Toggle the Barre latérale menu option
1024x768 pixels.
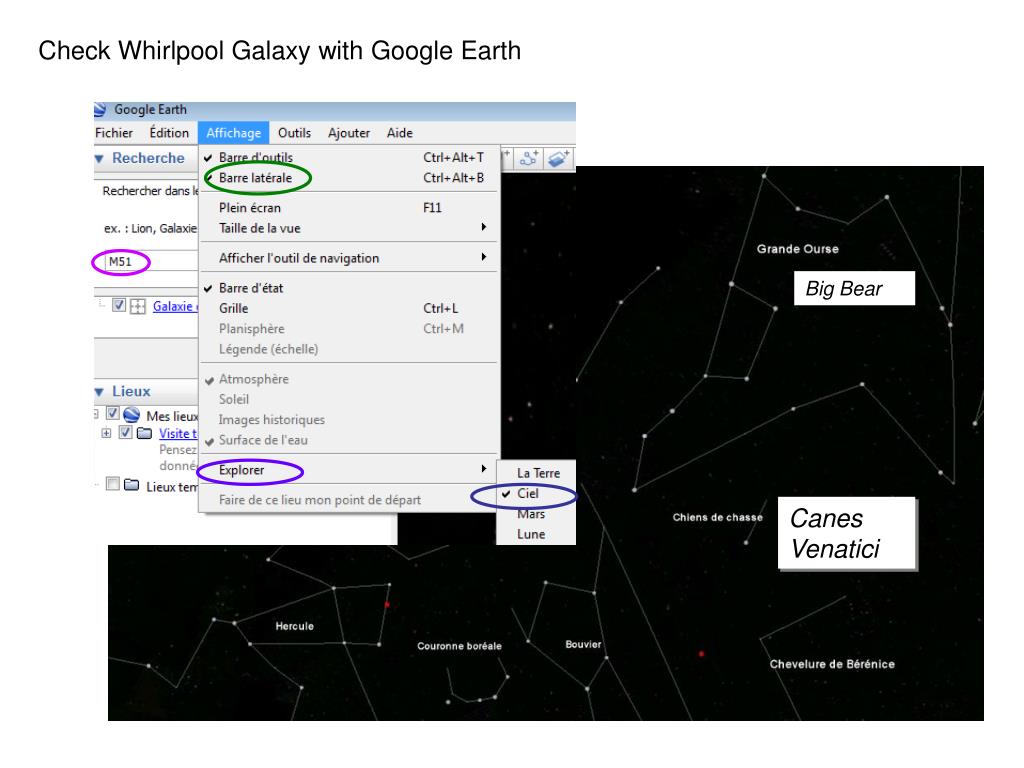tap(350, 178)
